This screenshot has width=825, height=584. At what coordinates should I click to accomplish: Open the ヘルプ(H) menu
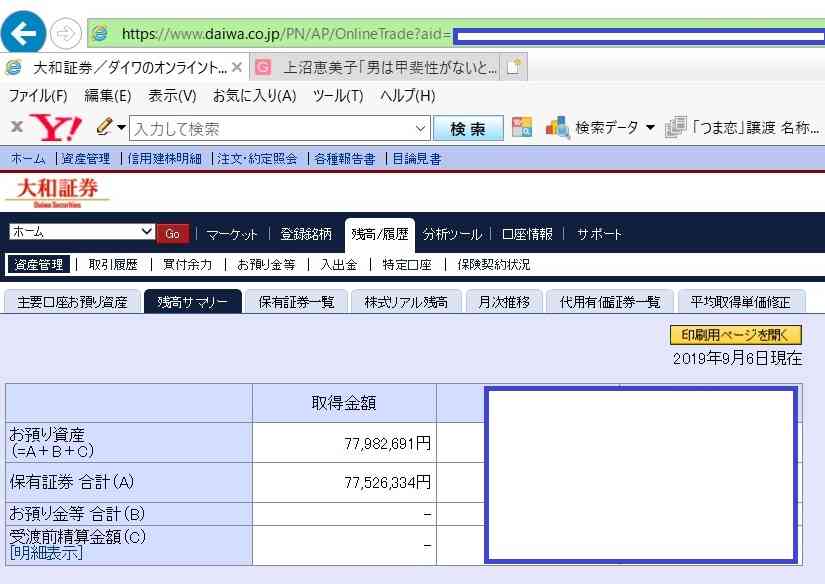pos(408,96)
